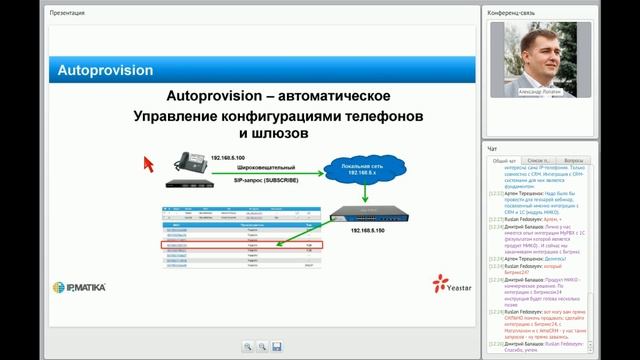Click the 192.168.5.100 address label

click(x=228, y=158)
